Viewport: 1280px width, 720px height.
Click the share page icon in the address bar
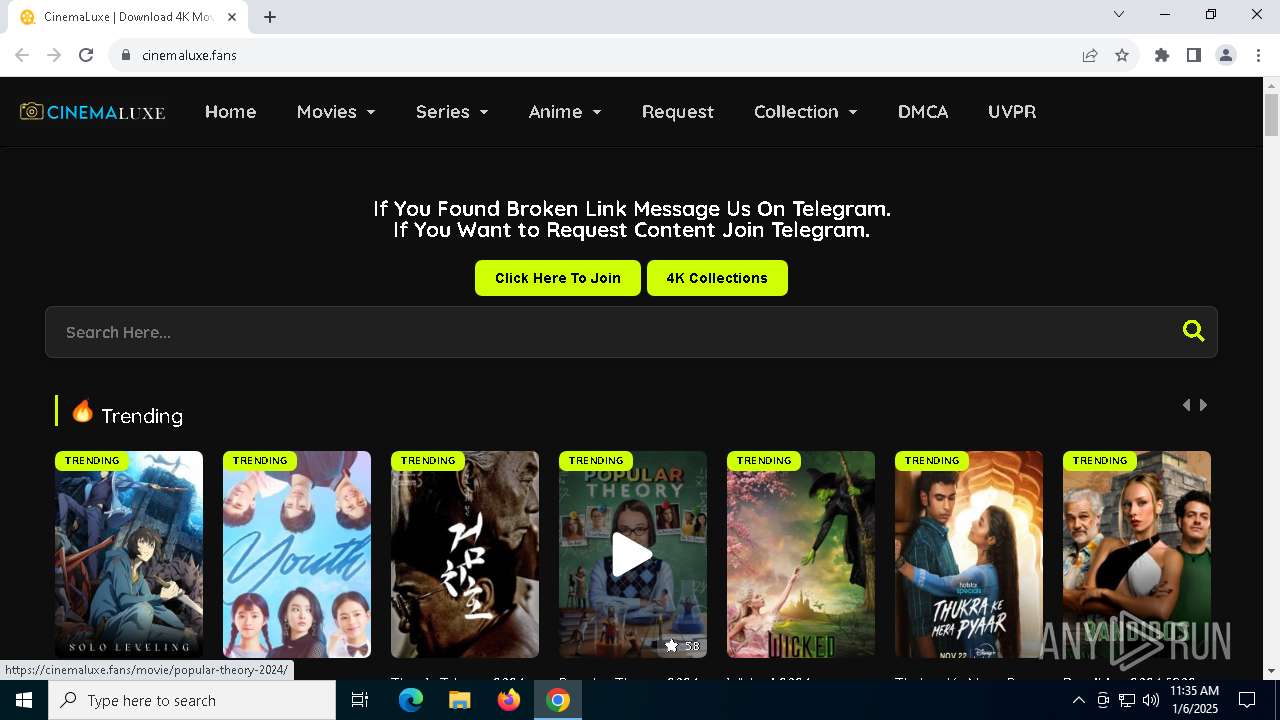click(1090, 55)
